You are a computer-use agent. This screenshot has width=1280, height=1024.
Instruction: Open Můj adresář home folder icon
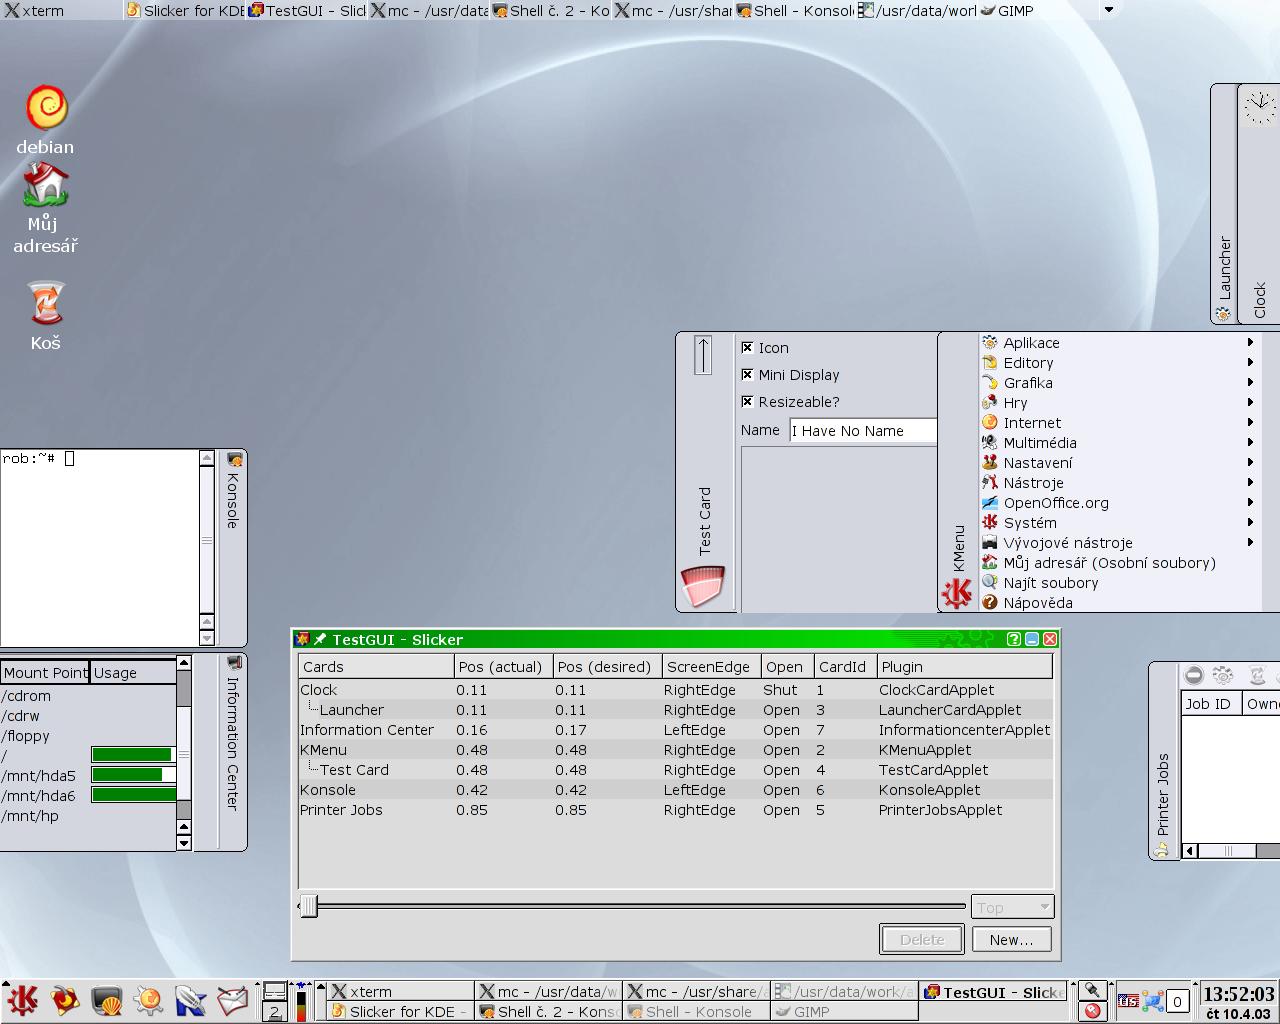45,186
